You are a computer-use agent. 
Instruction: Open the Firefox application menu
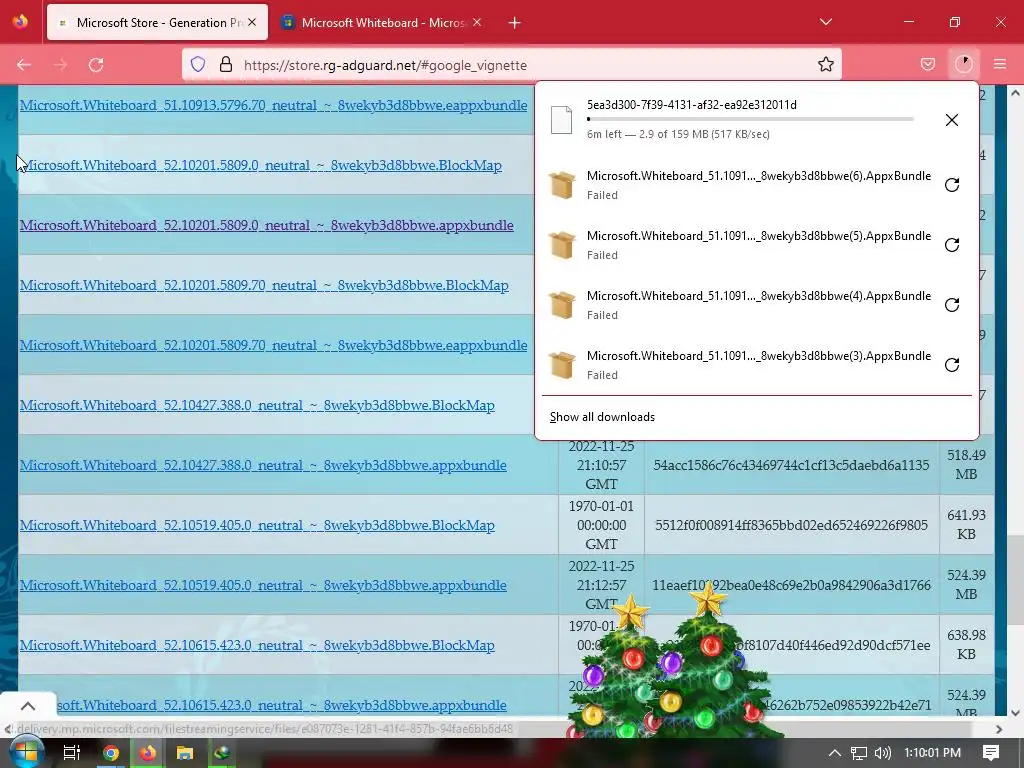[1000, 65]
